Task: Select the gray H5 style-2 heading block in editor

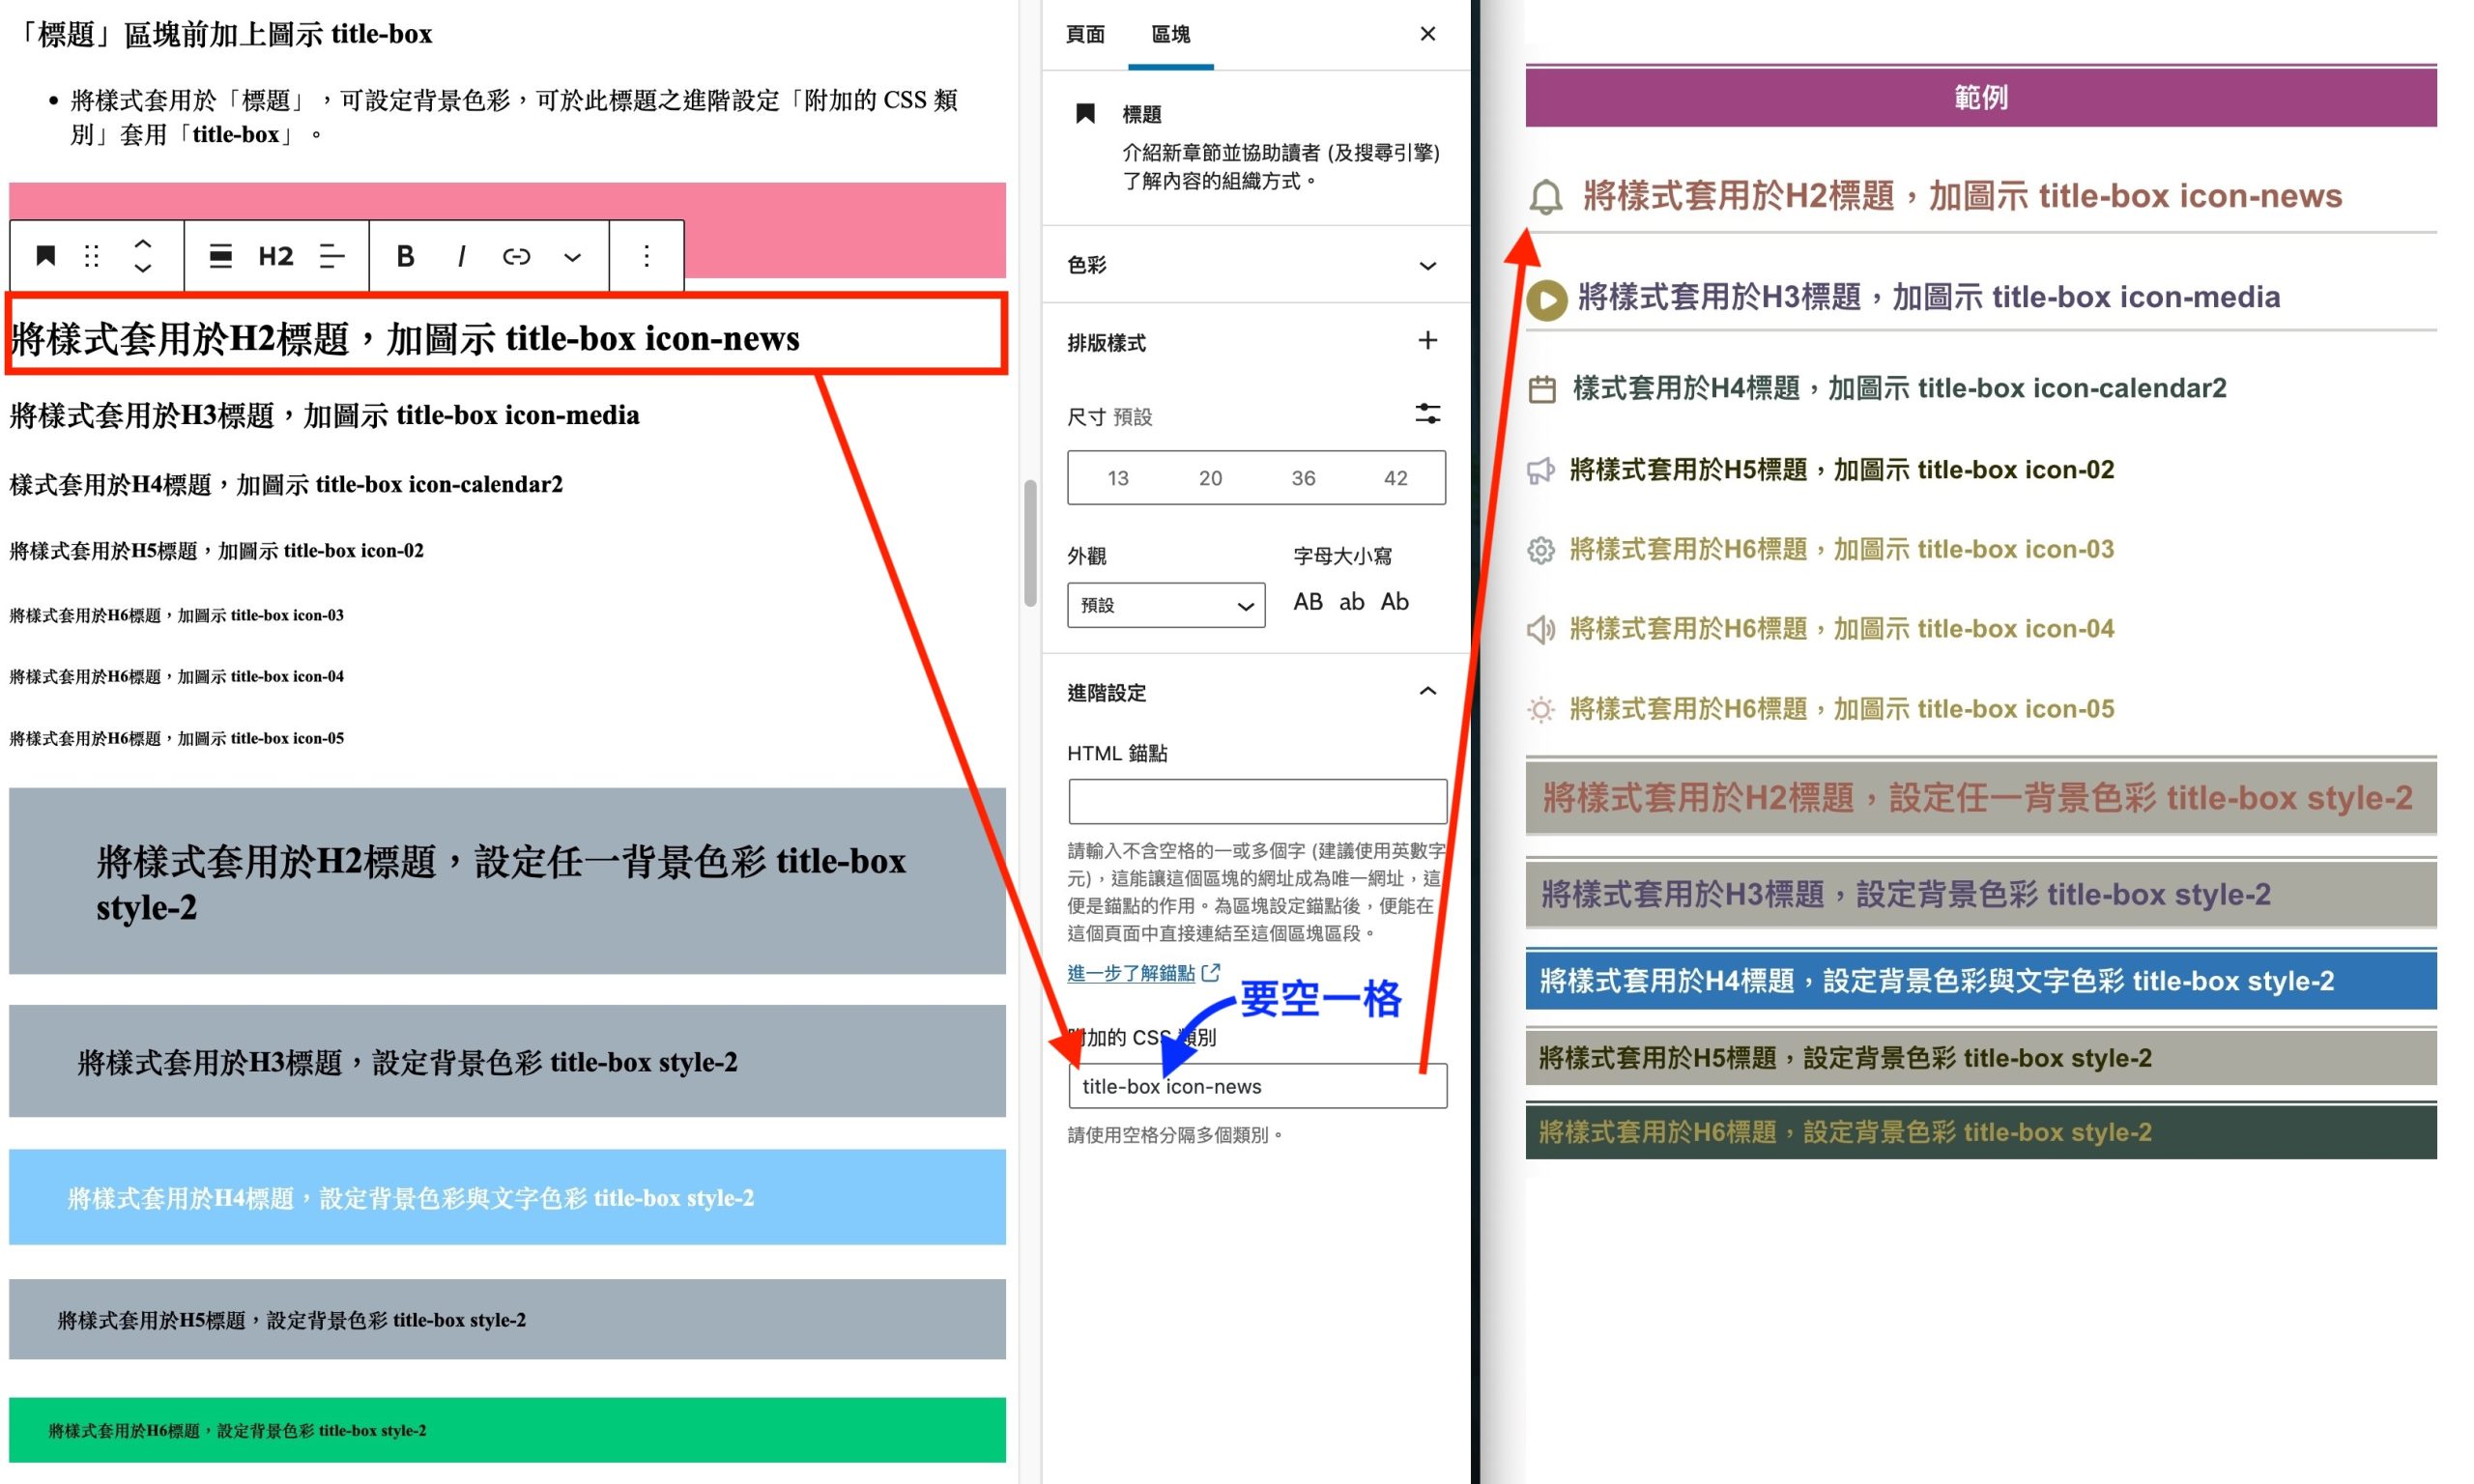Action: coord(507,1319)
